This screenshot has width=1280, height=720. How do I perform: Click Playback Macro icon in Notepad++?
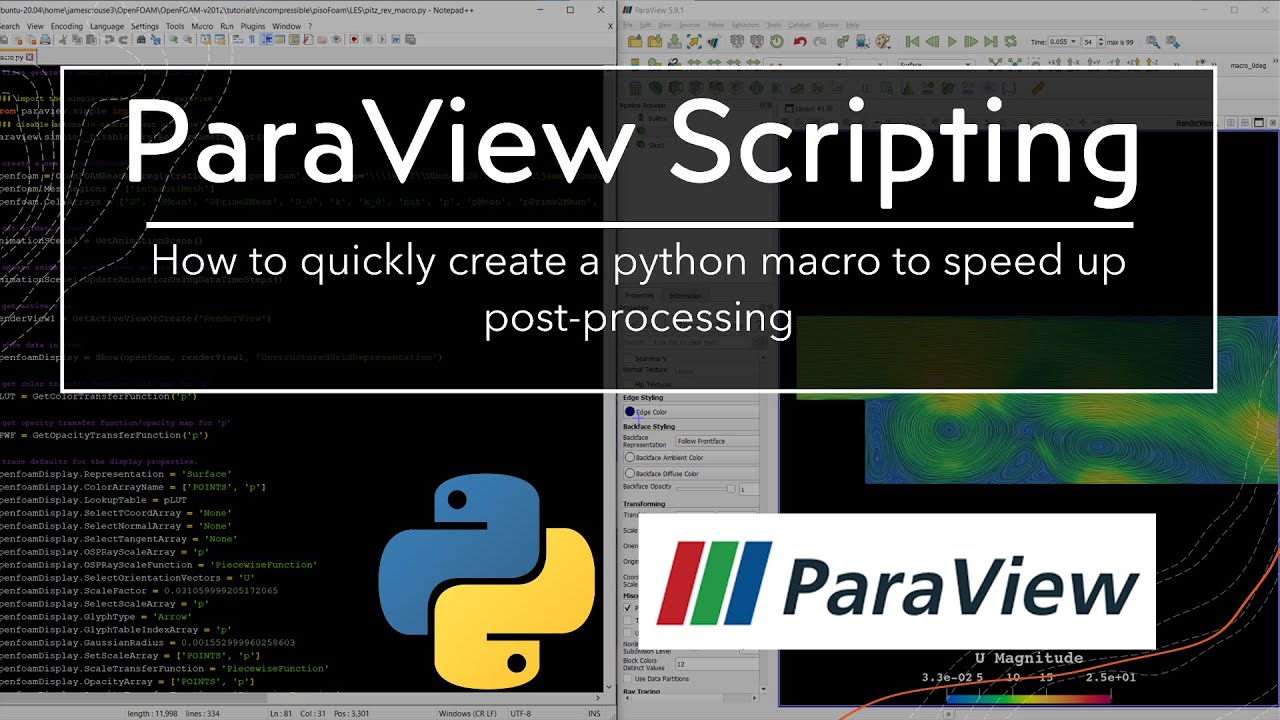[382, 40]
